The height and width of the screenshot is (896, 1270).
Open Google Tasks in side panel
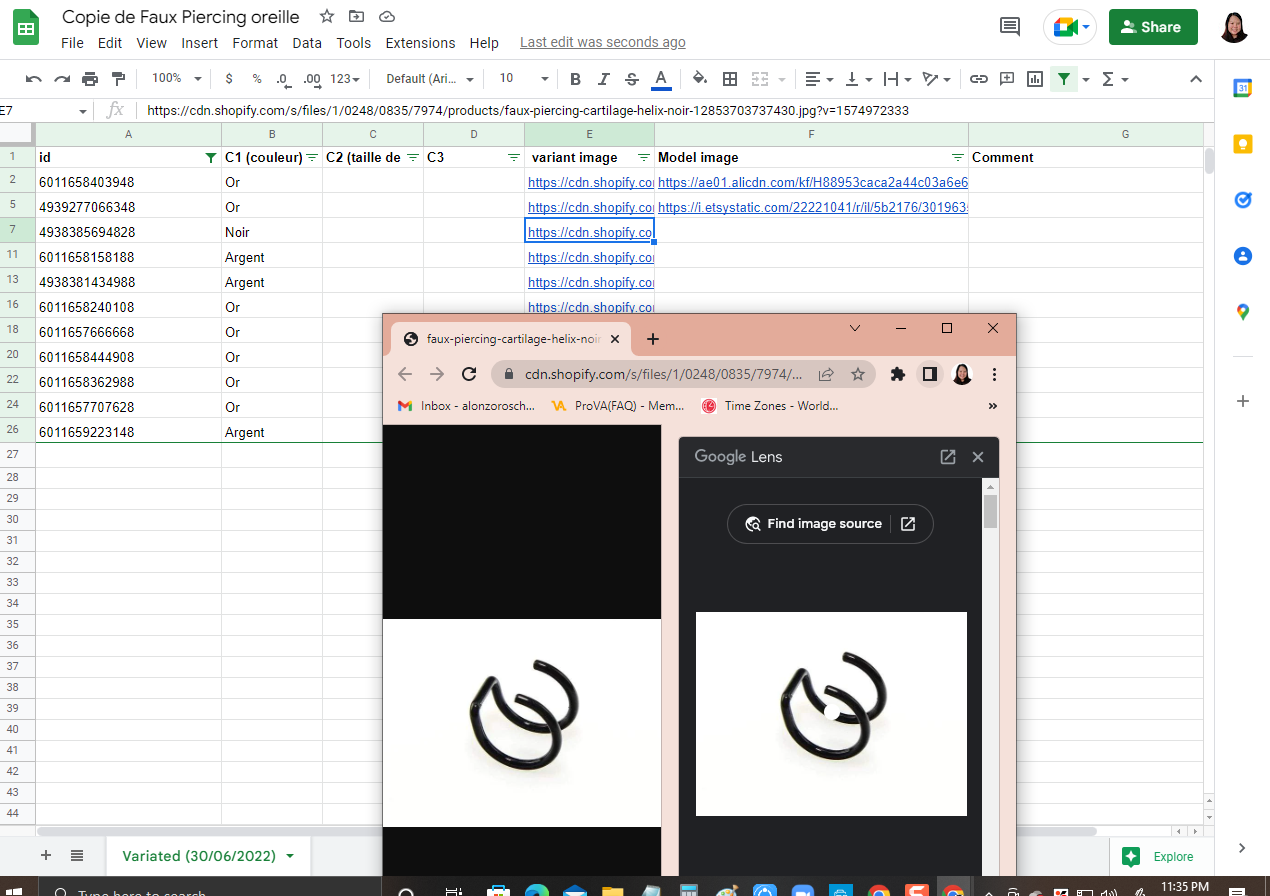pyautogui.click(x=1243, y=200)
